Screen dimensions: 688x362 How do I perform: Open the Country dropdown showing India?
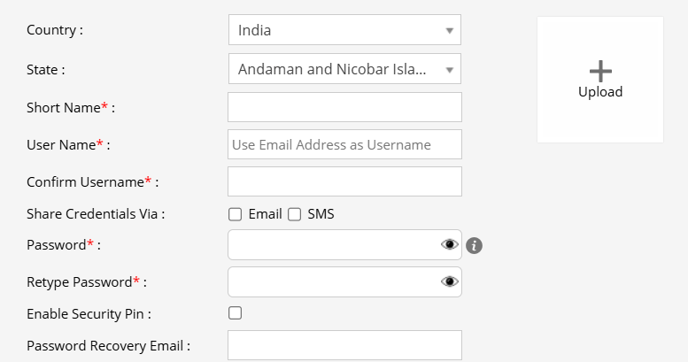(344, 30)
